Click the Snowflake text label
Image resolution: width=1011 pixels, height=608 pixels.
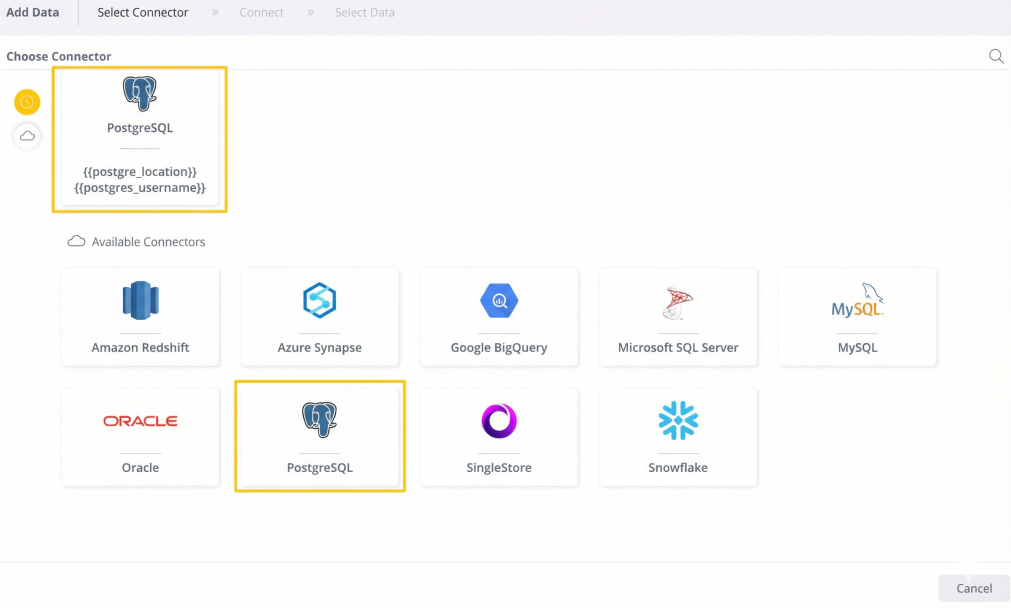point(678,467)
